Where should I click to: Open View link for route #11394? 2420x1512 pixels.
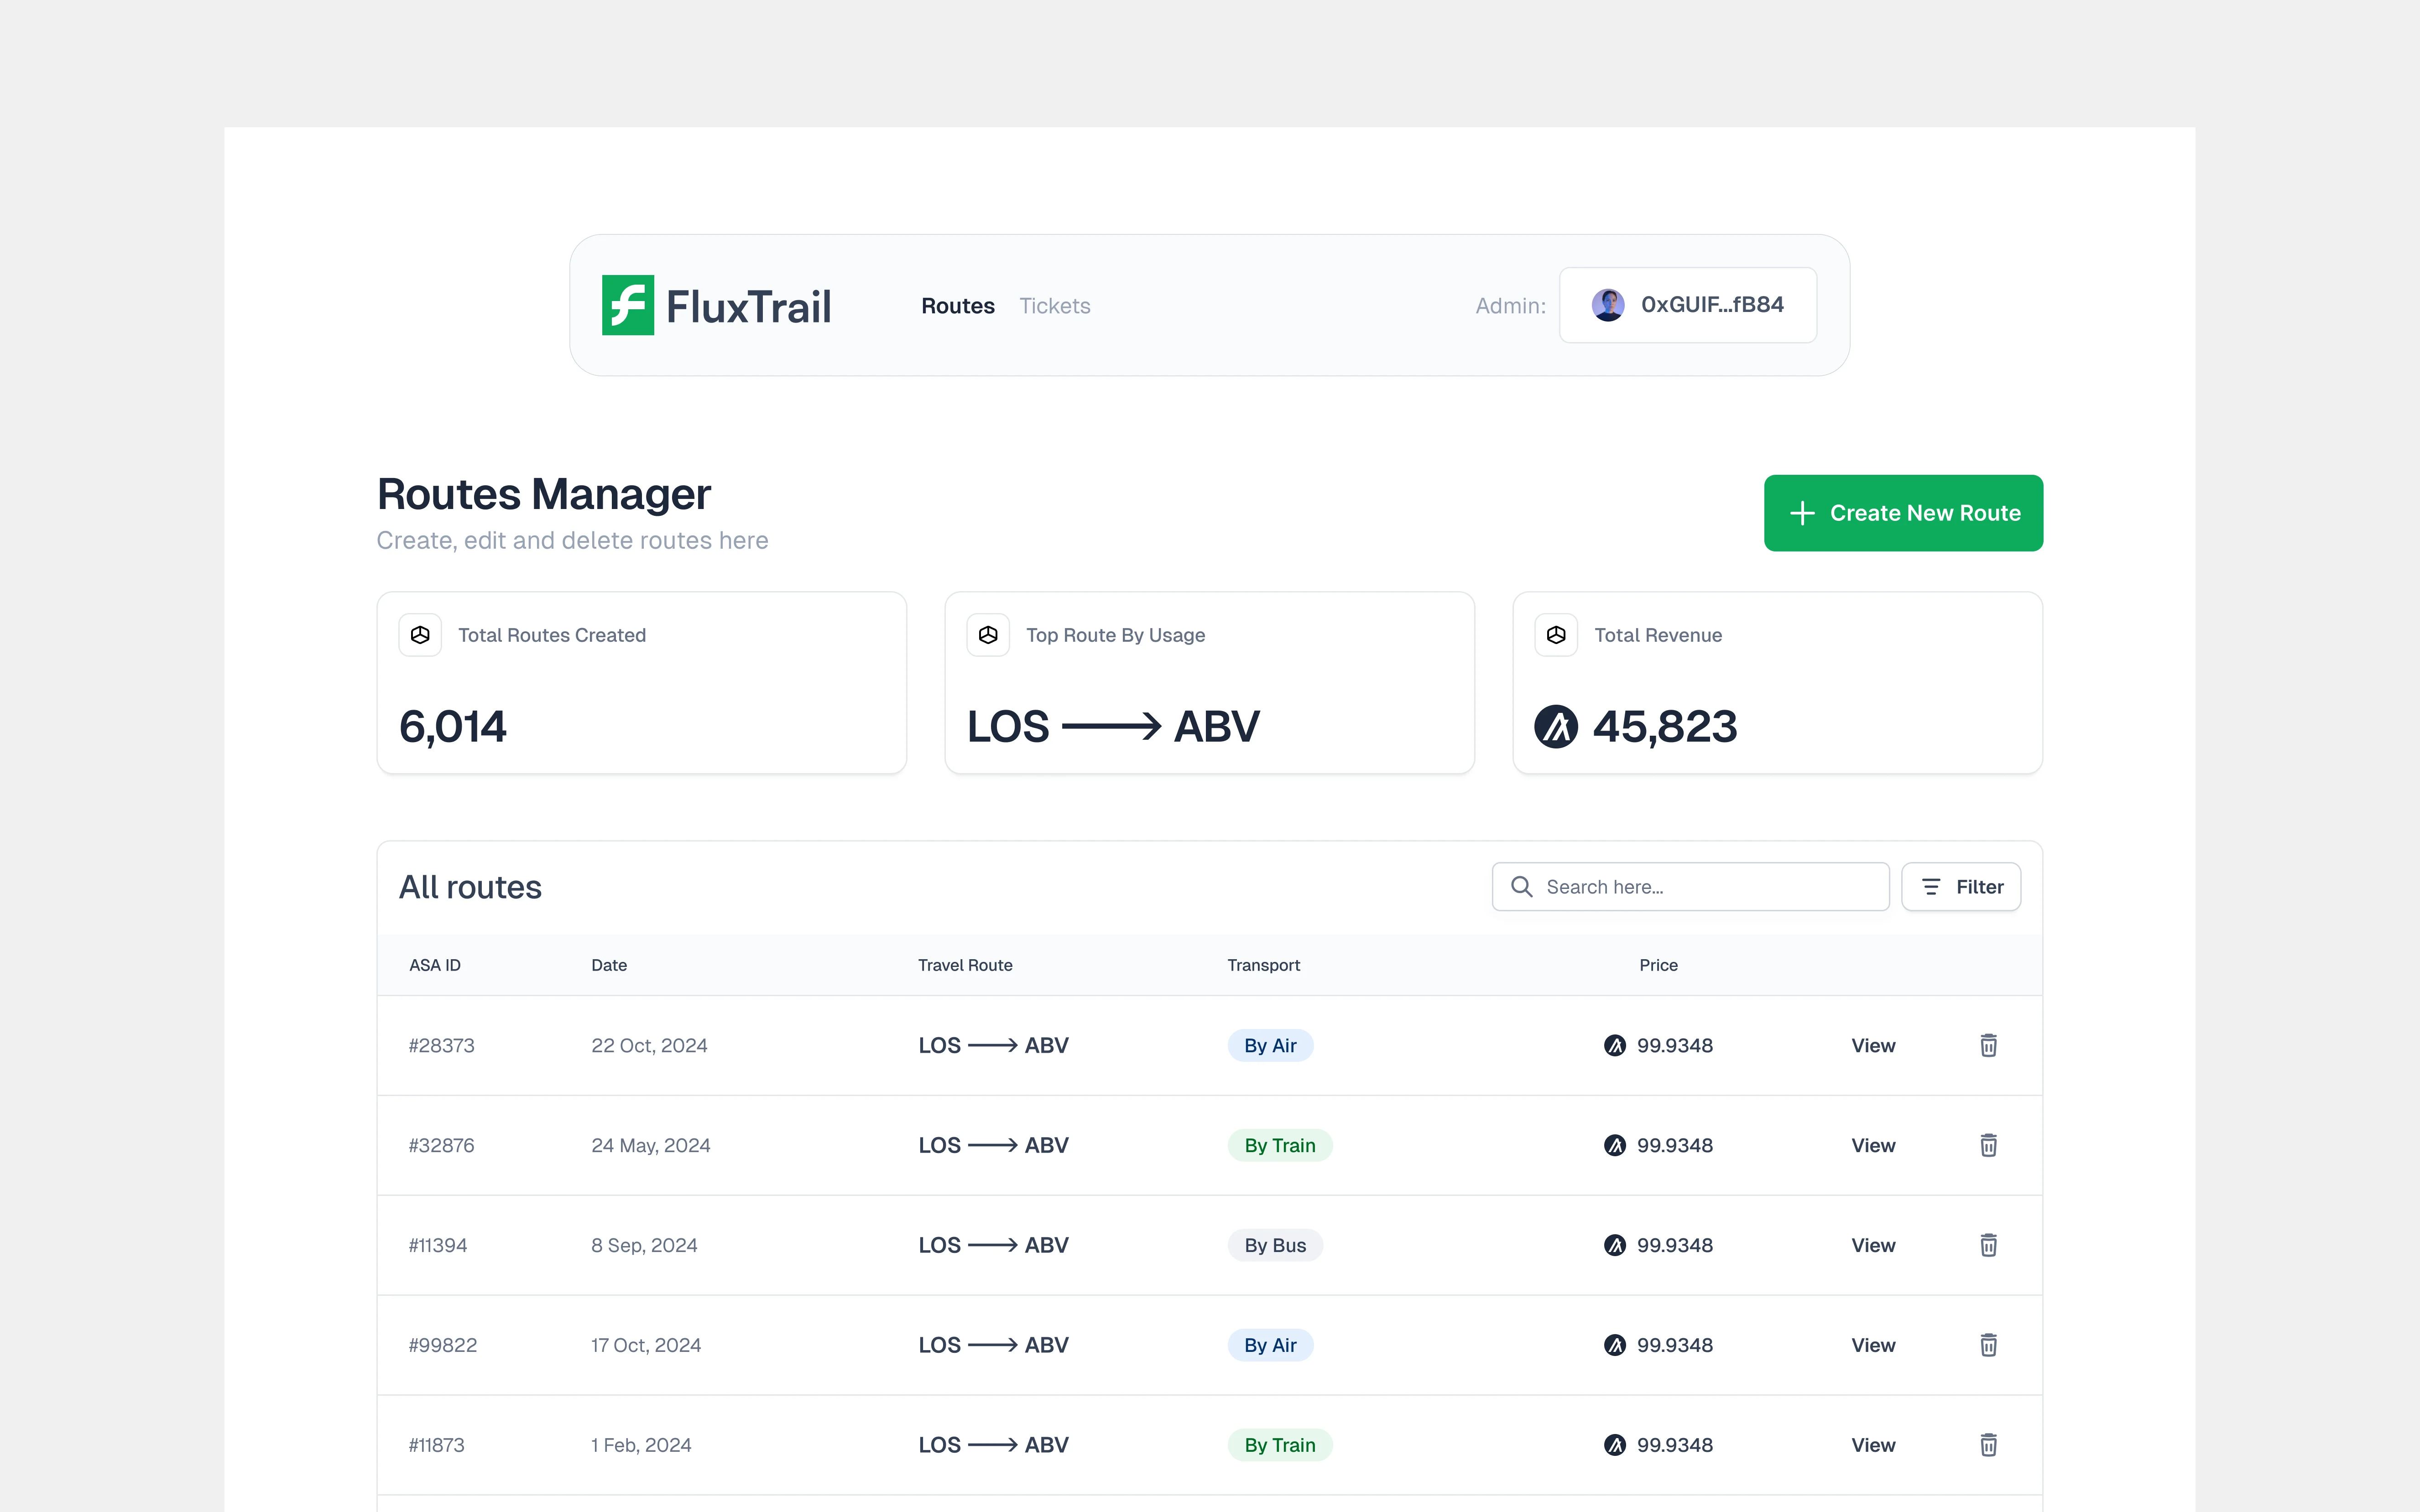[1872, 1245]
